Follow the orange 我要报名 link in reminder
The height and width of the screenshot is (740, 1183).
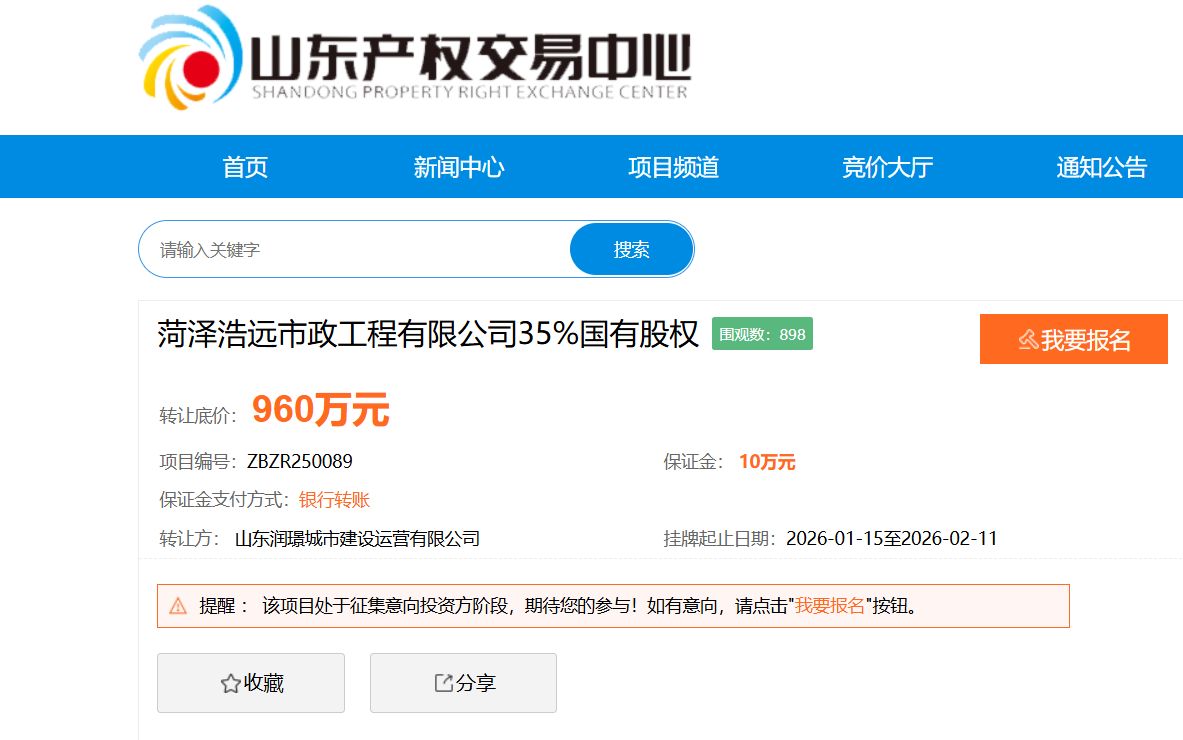point(829,606)
